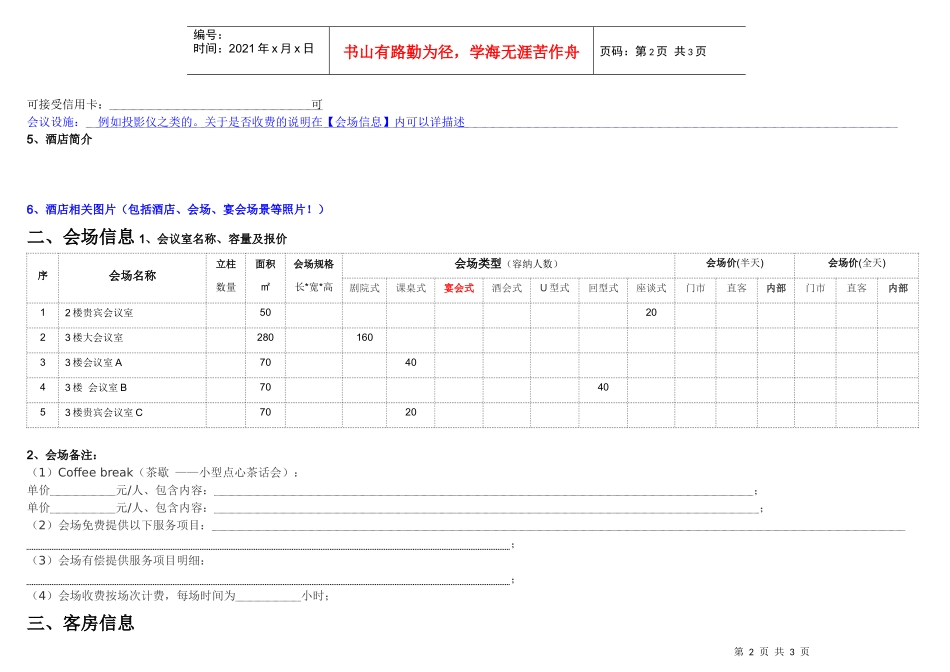Click the footer page number 第2页 共3页
Viewport: 950px width, 672px height.
(772, 652)
